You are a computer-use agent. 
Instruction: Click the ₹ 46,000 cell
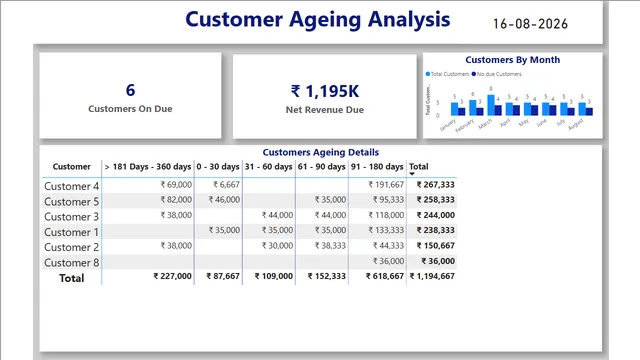224,200
